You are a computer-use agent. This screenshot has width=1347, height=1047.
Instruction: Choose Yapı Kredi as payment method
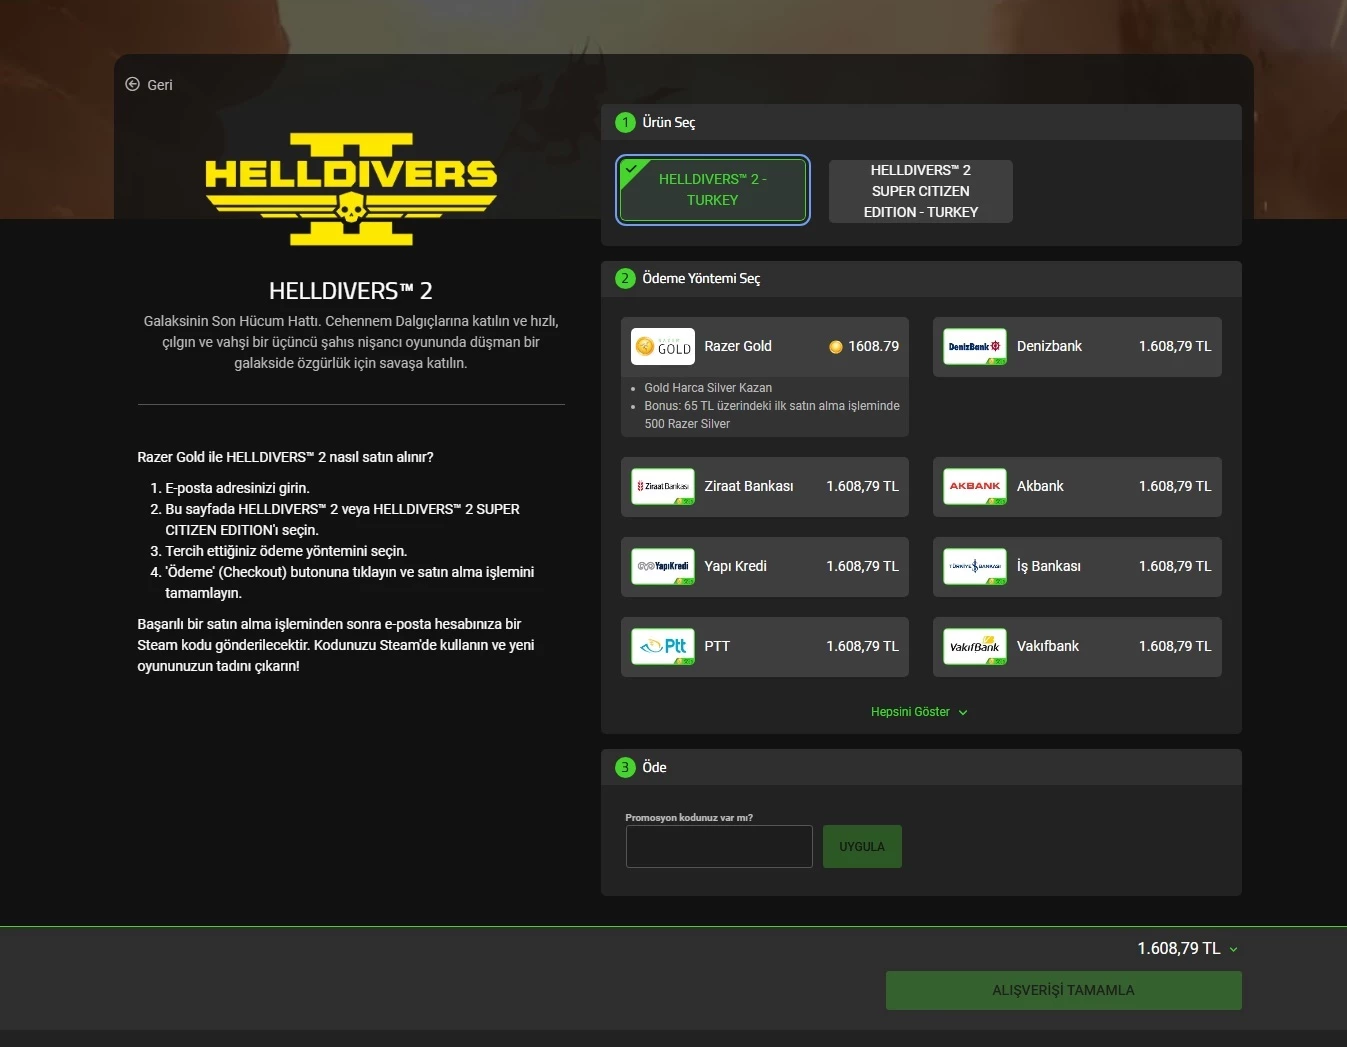point(765,567)
